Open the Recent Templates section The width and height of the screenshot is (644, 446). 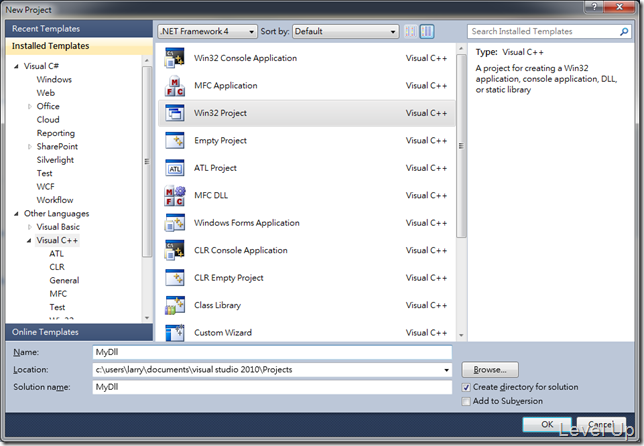(79, 29)
